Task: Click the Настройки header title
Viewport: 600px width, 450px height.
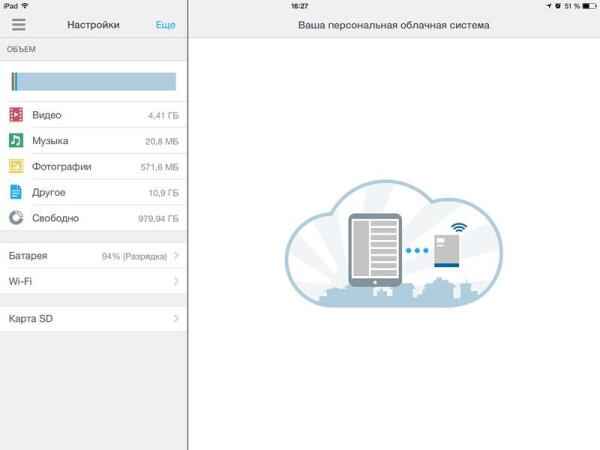Action: coord(93,25)
